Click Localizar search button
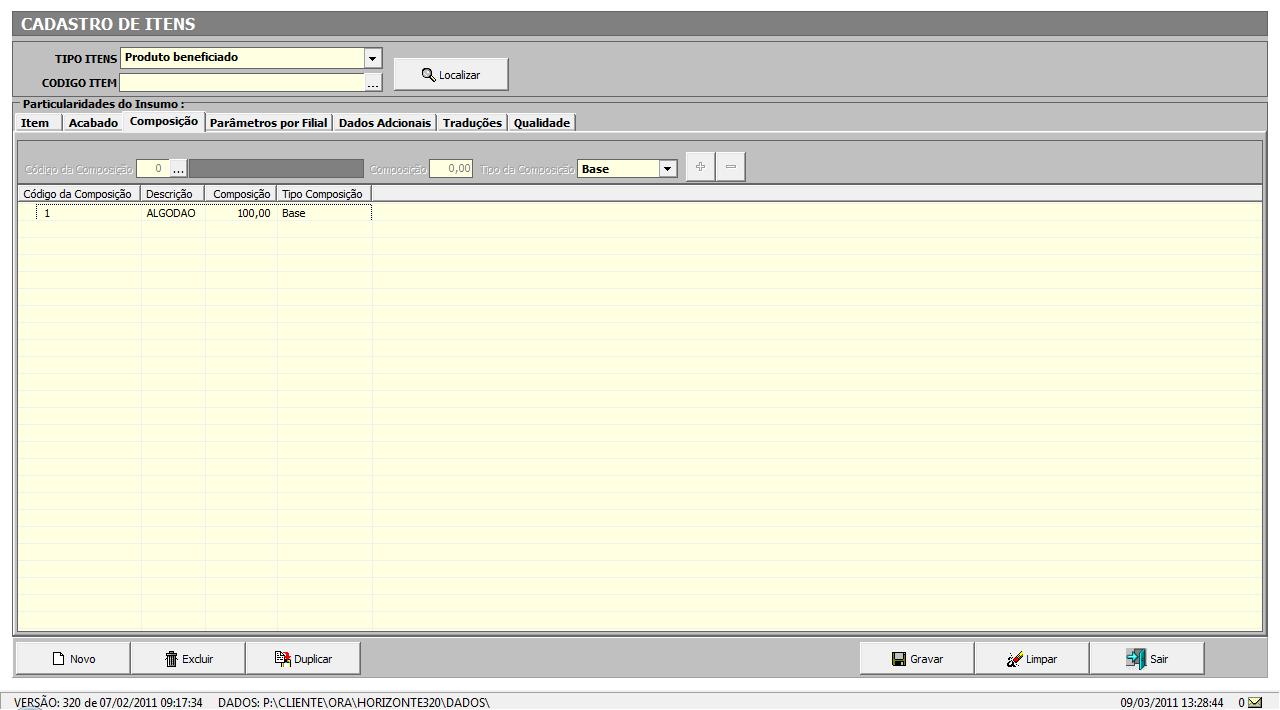The height and width of the screenshot is (710, 1280). click(451, 75)
